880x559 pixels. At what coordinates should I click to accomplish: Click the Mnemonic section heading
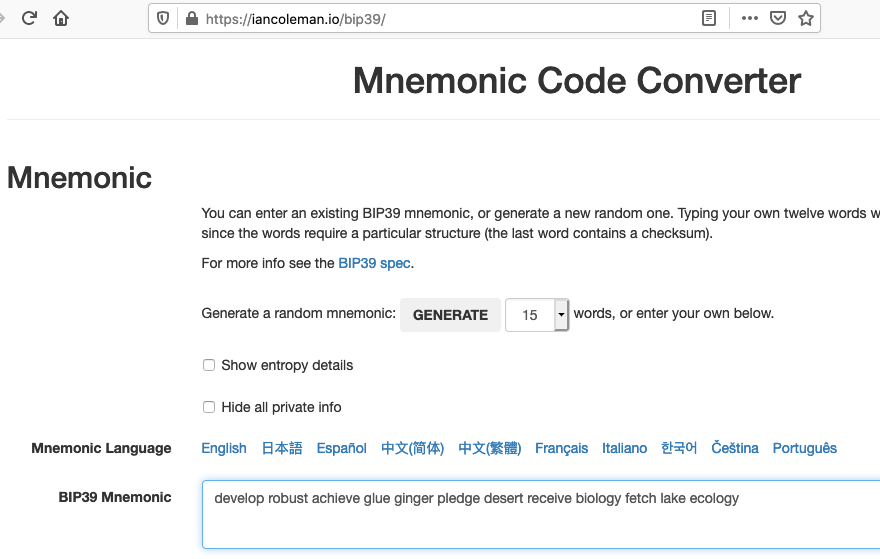[x=79, y=178]
